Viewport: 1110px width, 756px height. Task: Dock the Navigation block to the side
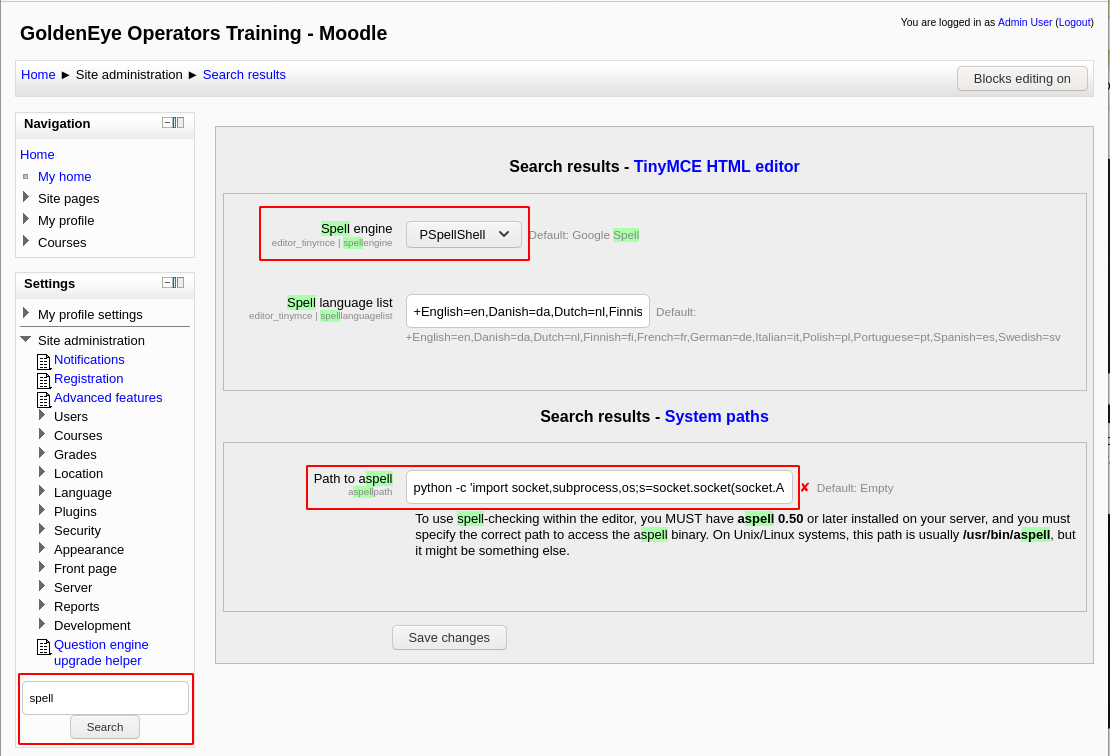pyautogui.click(x=179, y=123)
